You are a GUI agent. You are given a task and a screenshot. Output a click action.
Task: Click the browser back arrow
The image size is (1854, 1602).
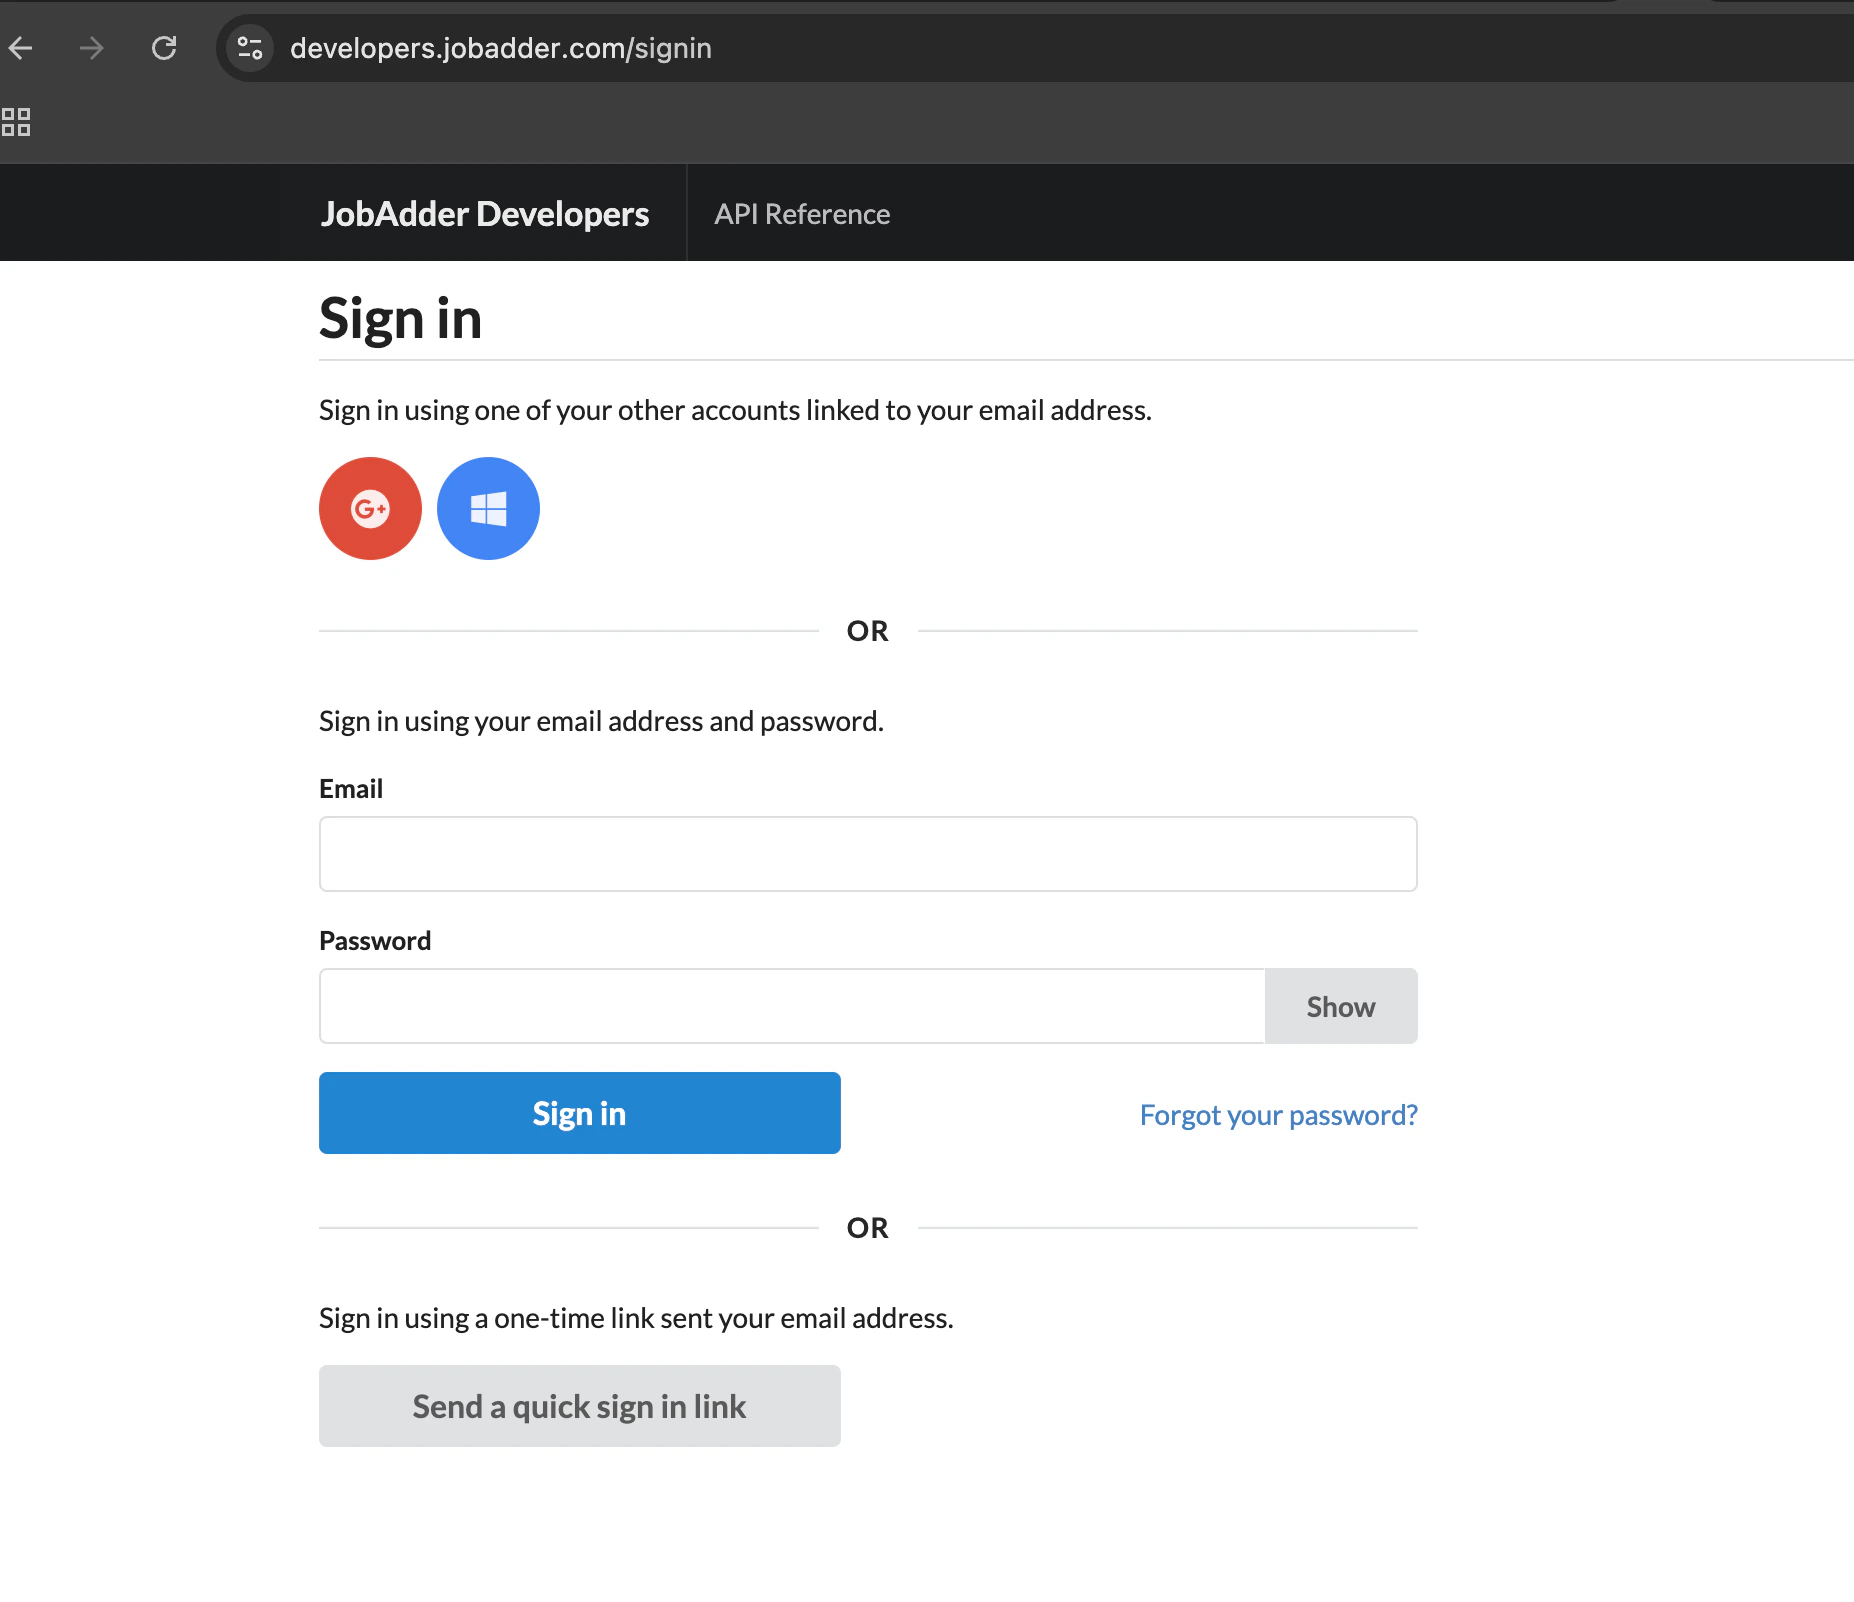[x=21, y=47]
